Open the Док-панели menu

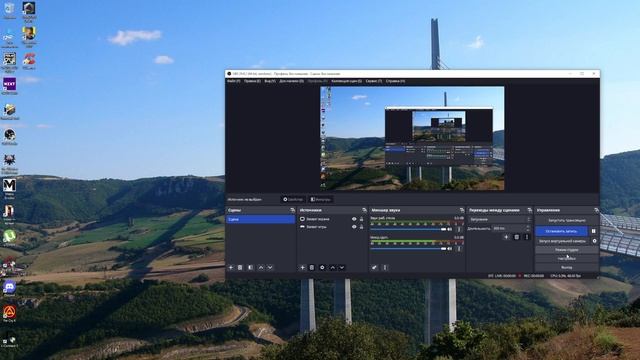(291, 81)
